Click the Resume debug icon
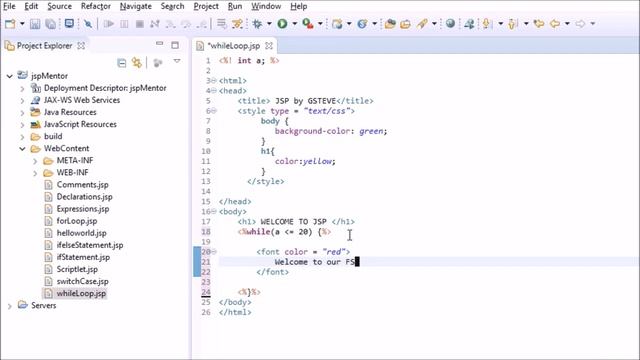The height and width of the screenshot is (360, 640). coord(109,24)
